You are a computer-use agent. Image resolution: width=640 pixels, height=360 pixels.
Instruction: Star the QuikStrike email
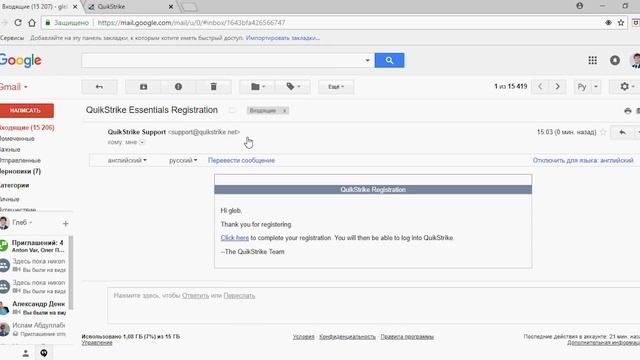(x=603, y=132)
